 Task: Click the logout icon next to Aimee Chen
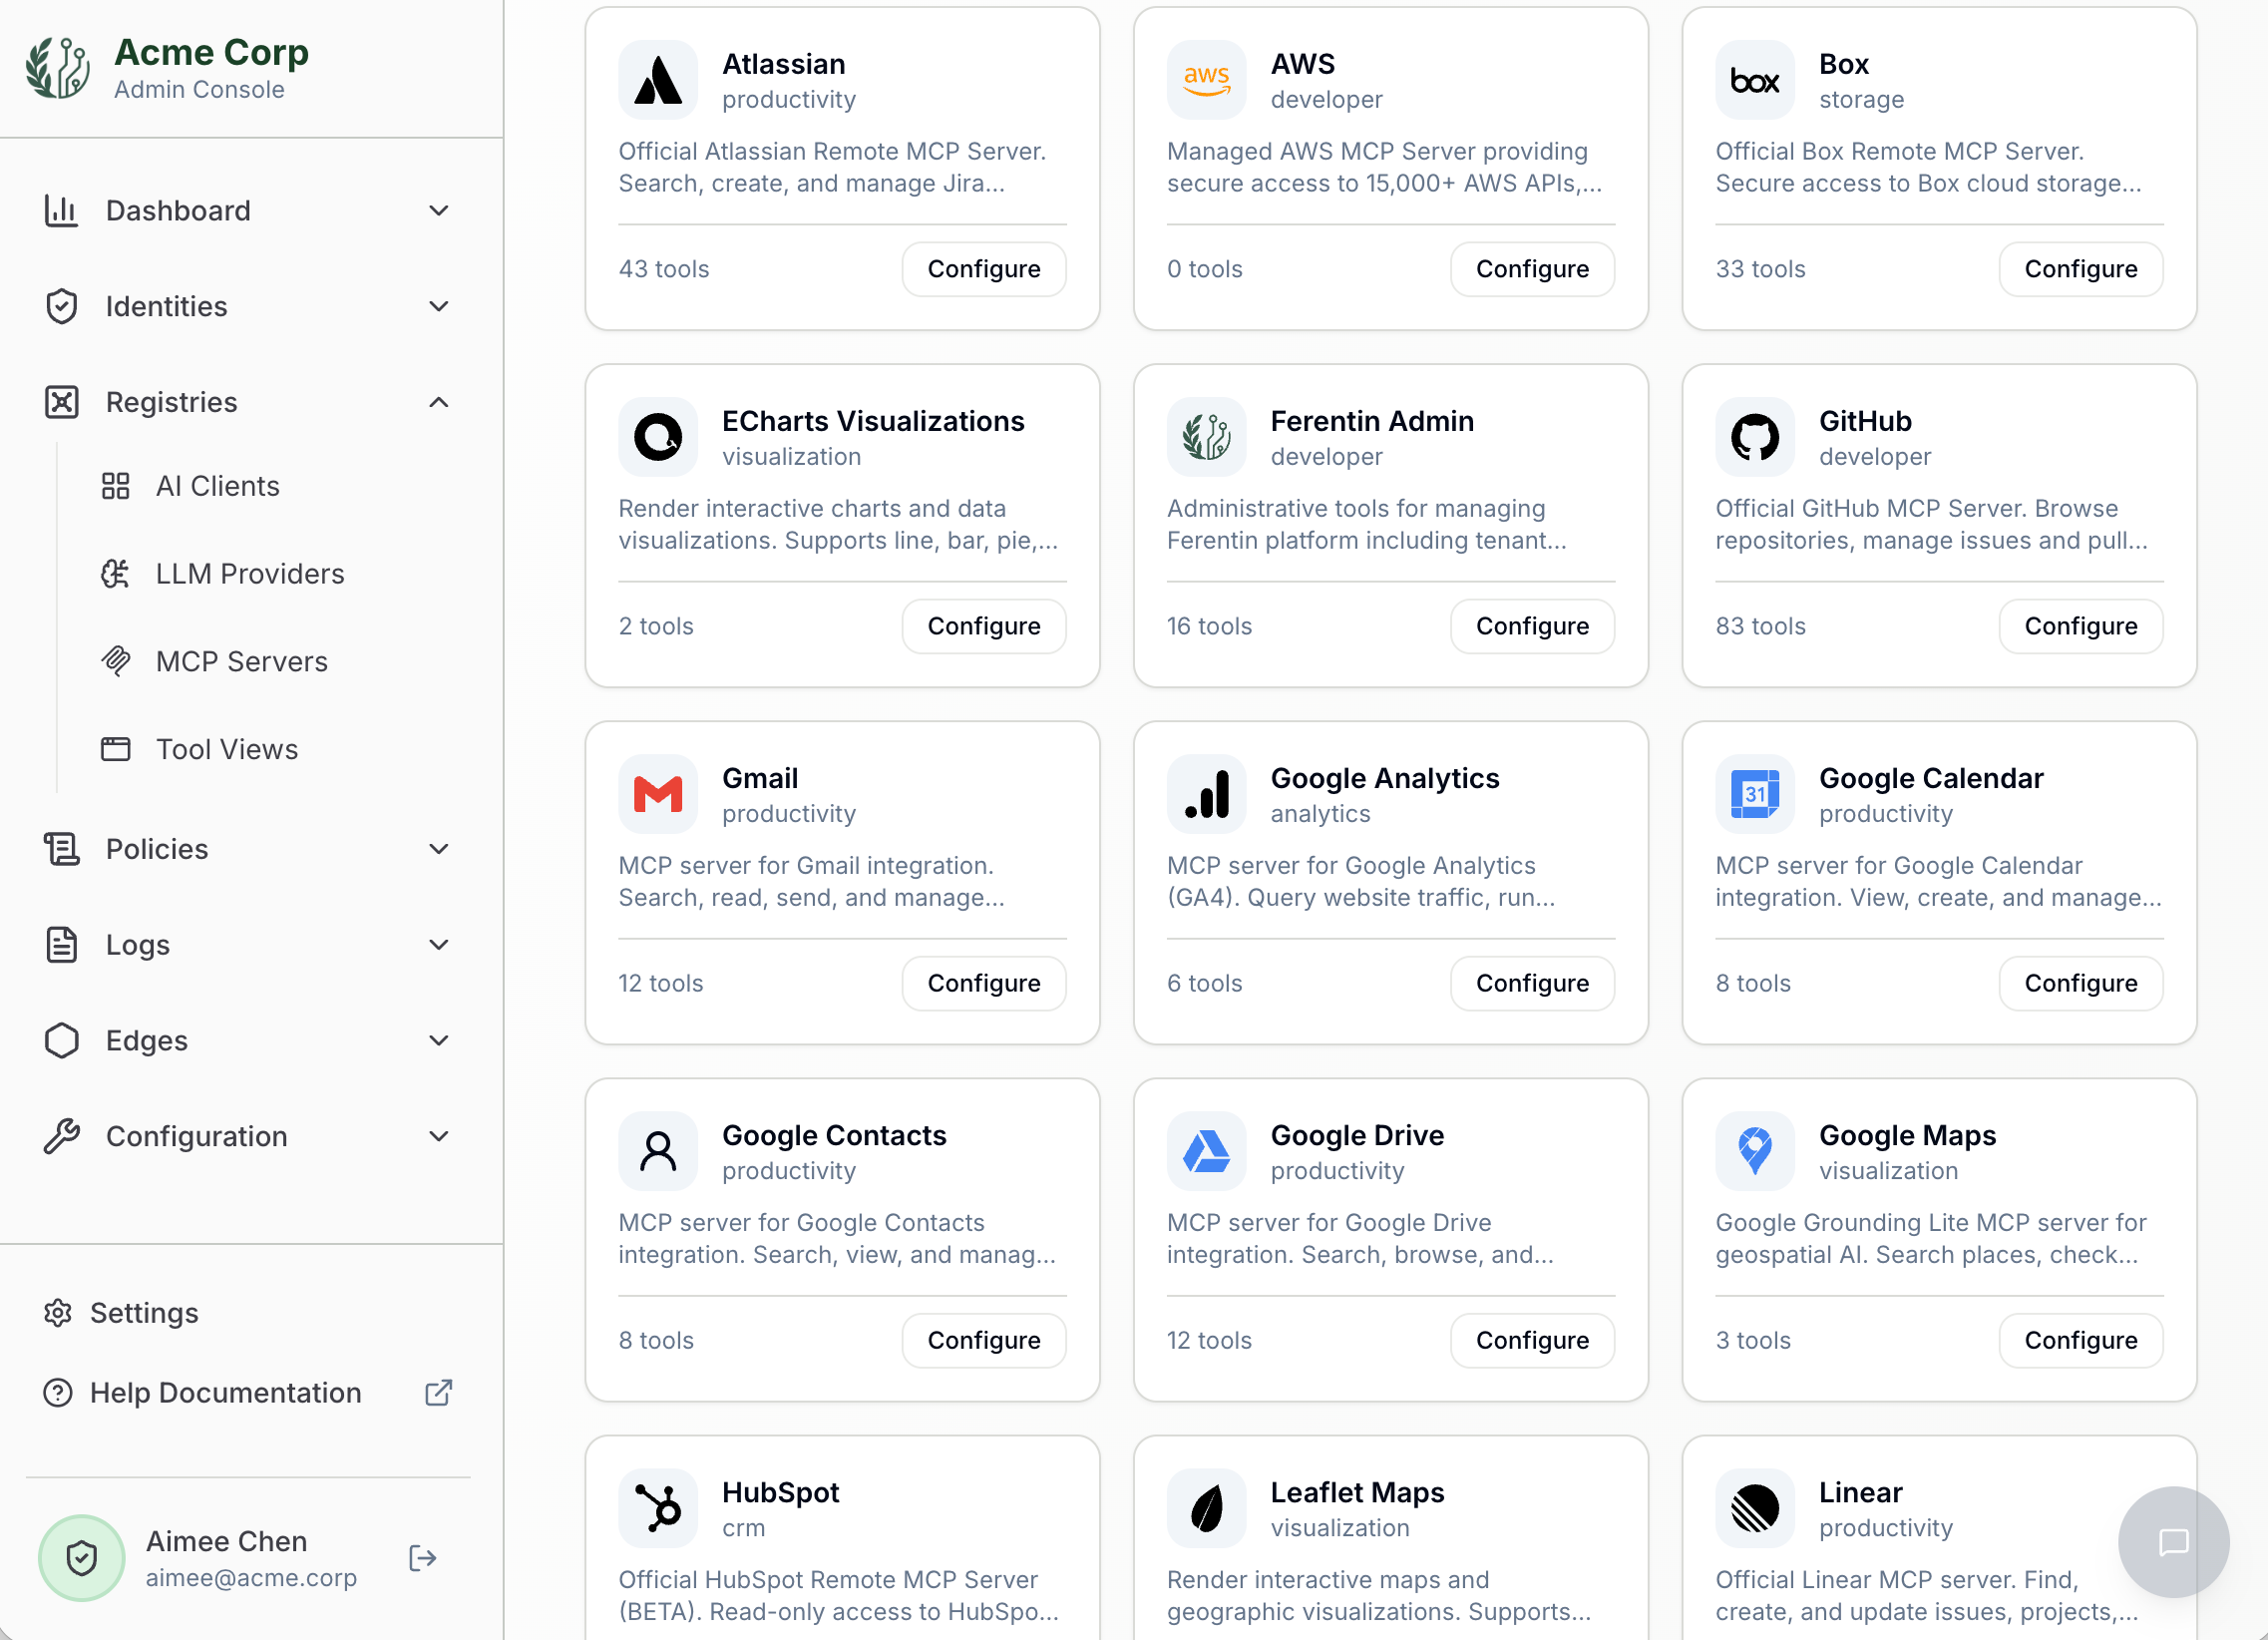422,1558
